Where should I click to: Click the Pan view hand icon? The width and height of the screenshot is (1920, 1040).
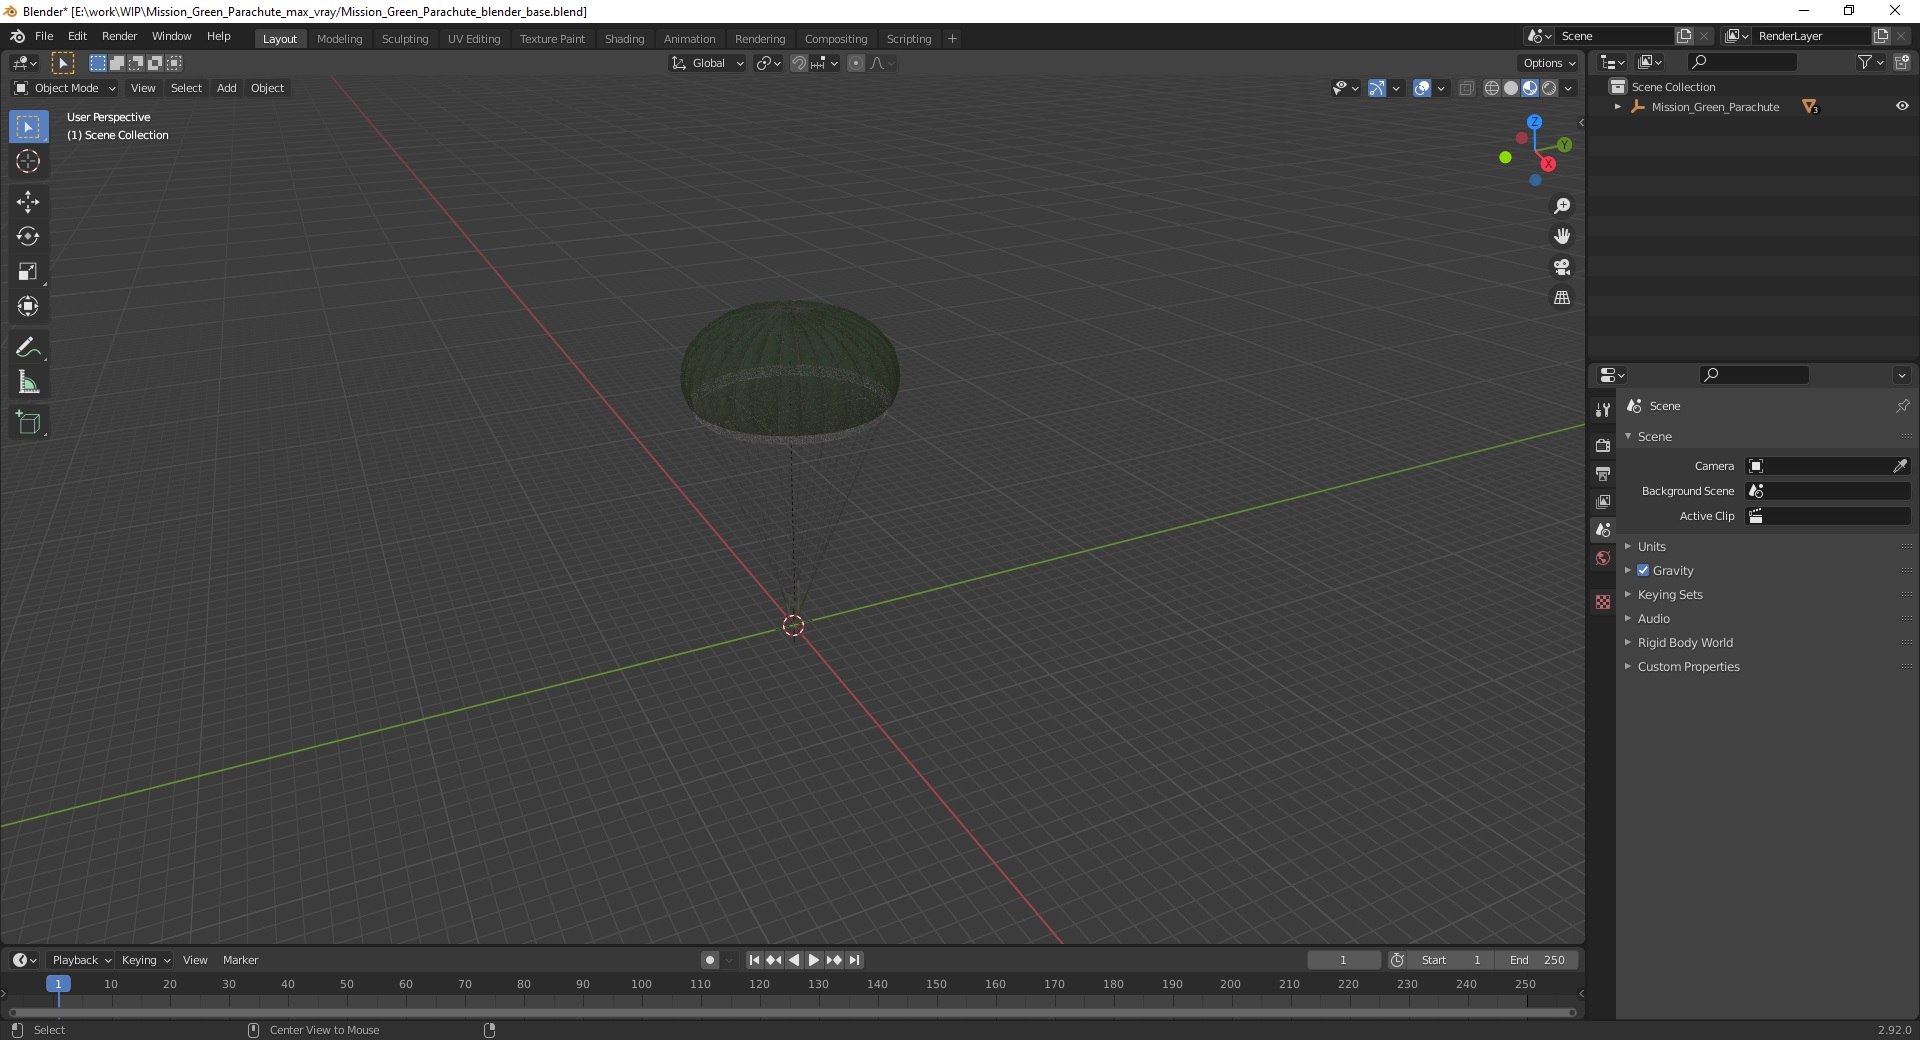1561,236
